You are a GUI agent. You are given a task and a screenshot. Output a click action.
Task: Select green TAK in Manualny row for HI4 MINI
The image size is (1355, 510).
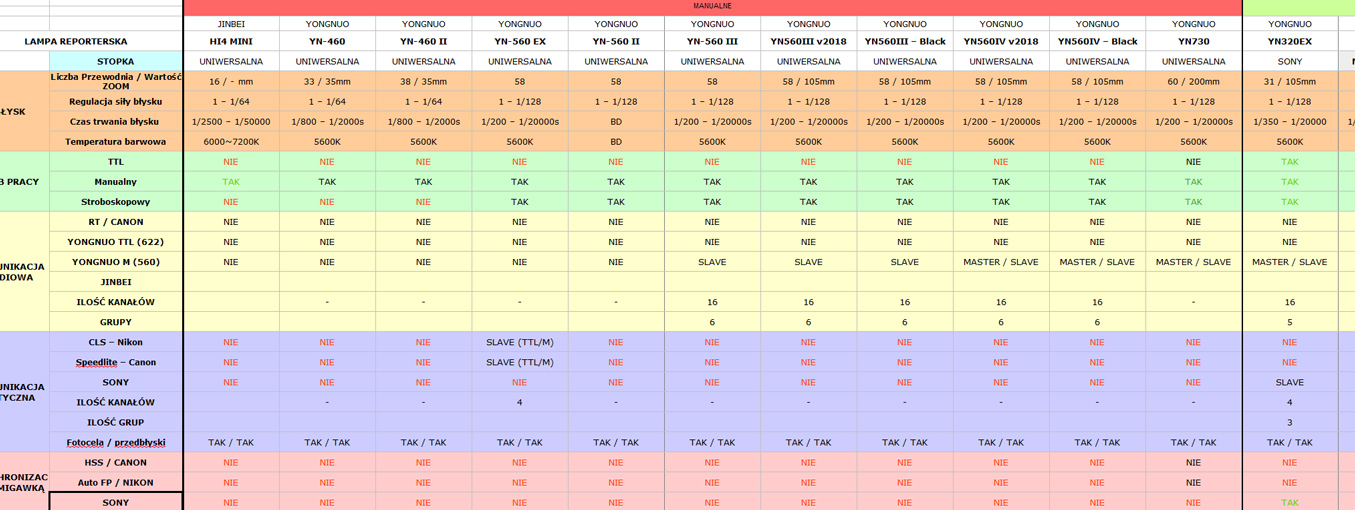point(231,182)
